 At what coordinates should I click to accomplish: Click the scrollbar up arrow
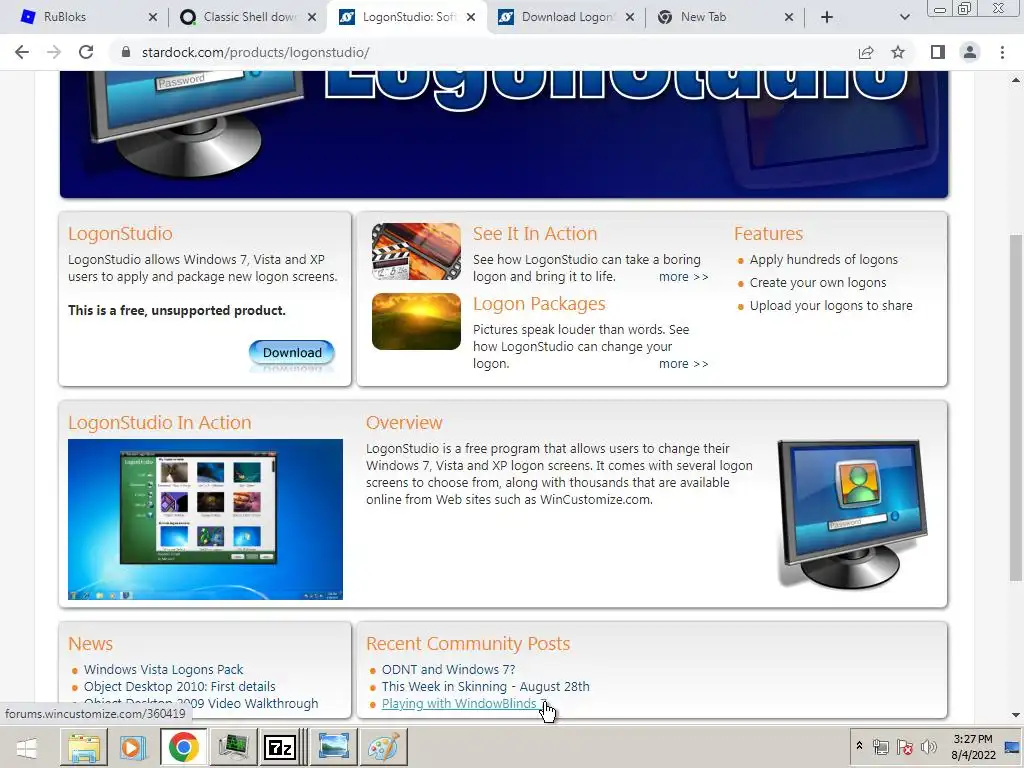pyautogui.click(x=1016, y=80)
